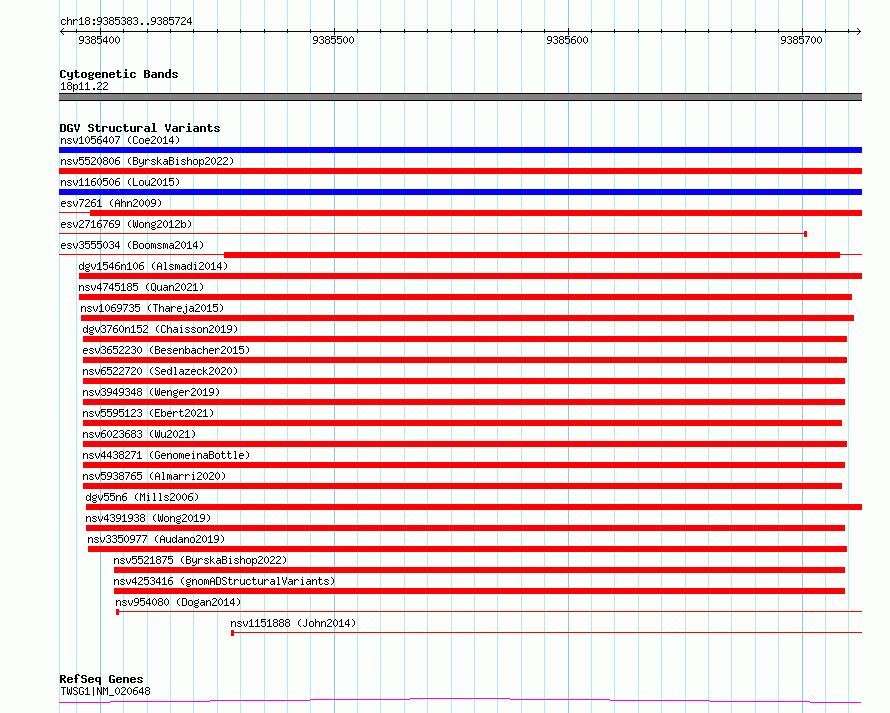Select the nsv5520806 (ByrskaBishop2022) label
Viewport: 890px width, 713px height.
147,161
